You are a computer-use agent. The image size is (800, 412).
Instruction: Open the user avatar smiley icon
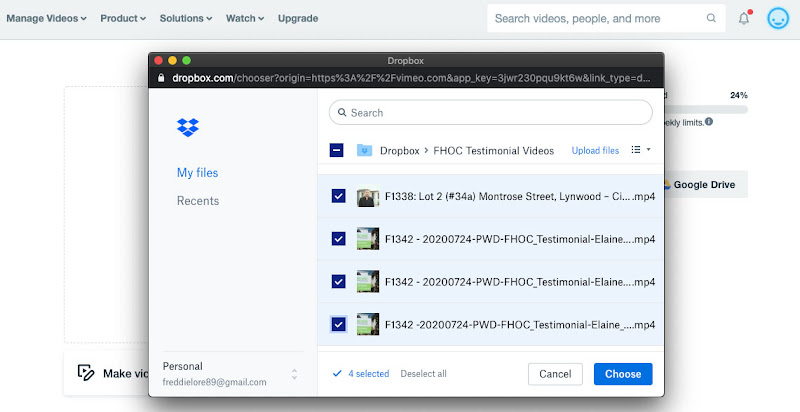click(x=778, y=19)
